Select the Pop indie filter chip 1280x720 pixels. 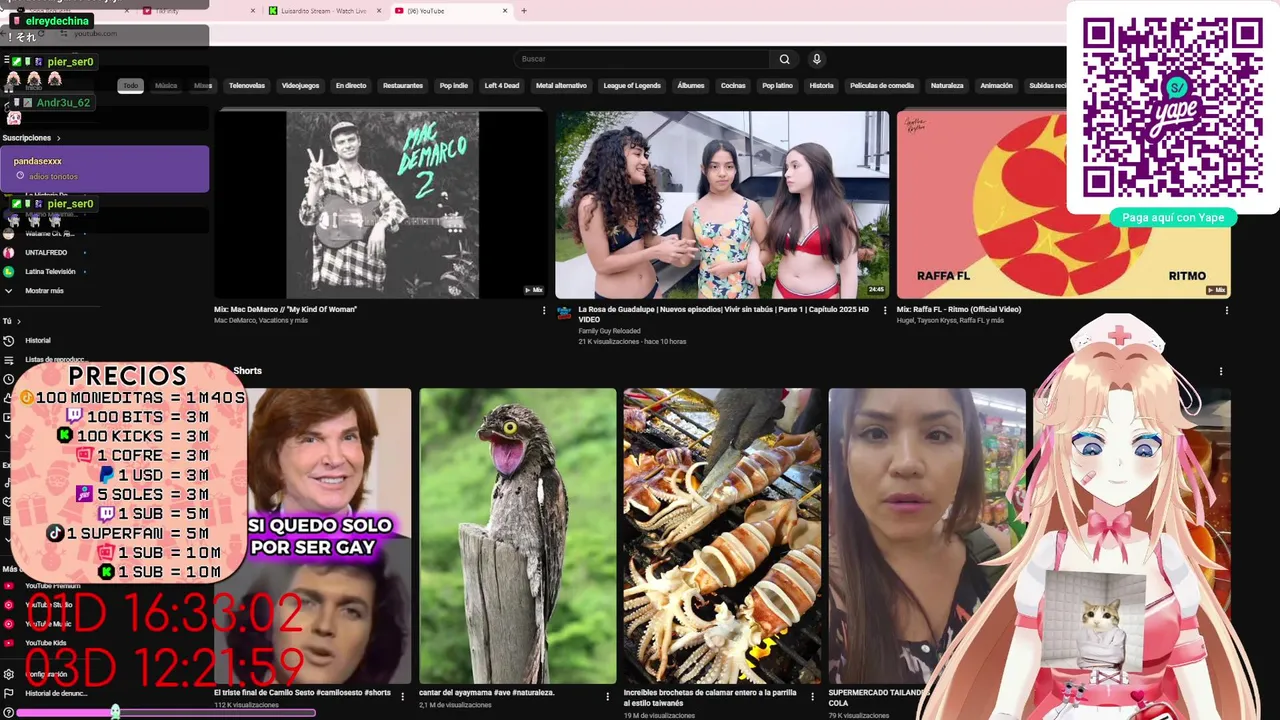point(454,86)
